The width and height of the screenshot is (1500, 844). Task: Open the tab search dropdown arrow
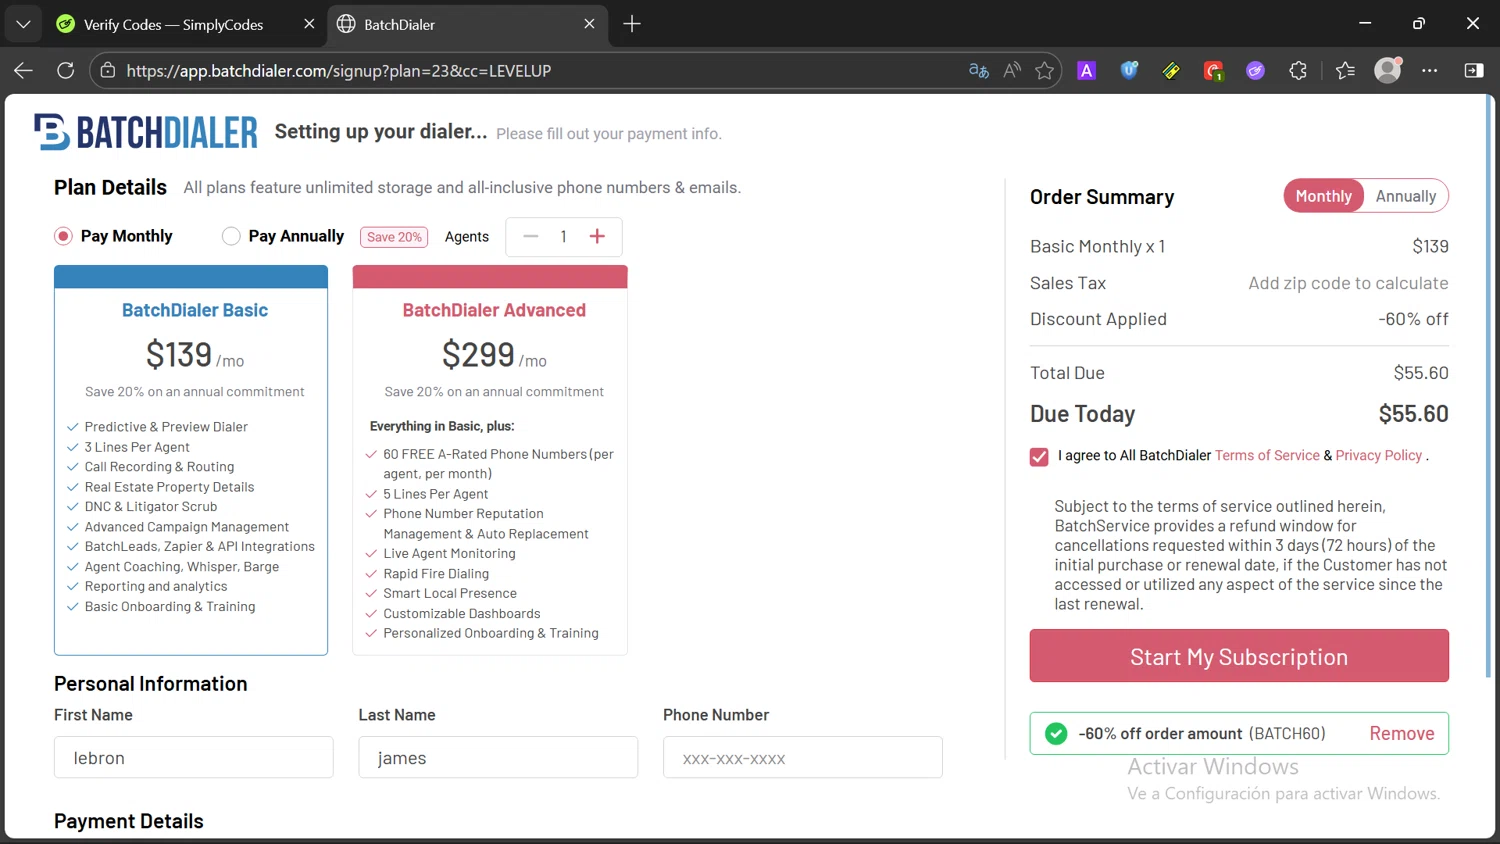(x=23, y=24)
